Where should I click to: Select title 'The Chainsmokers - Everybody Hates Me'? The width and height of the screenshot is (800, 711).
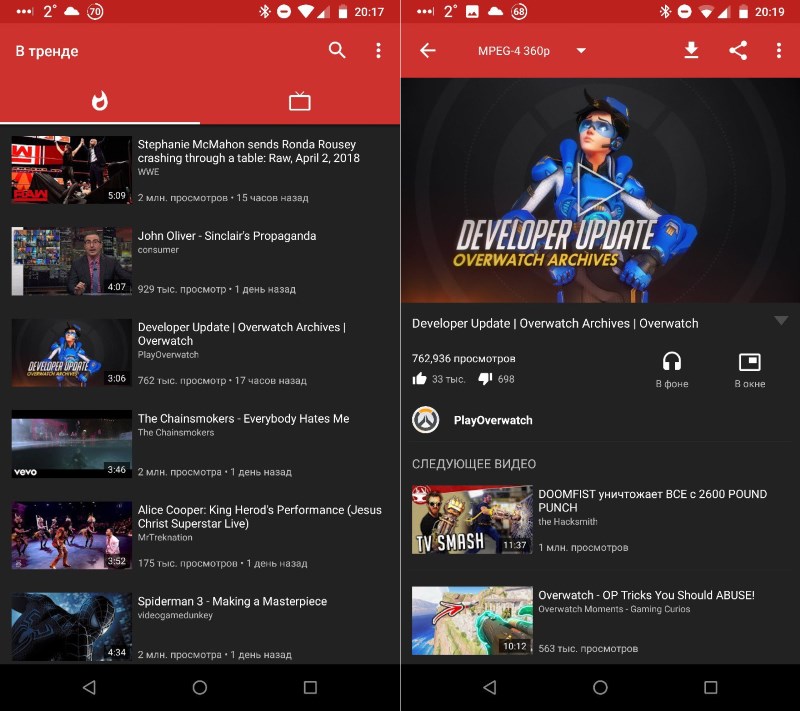point(243,419)
